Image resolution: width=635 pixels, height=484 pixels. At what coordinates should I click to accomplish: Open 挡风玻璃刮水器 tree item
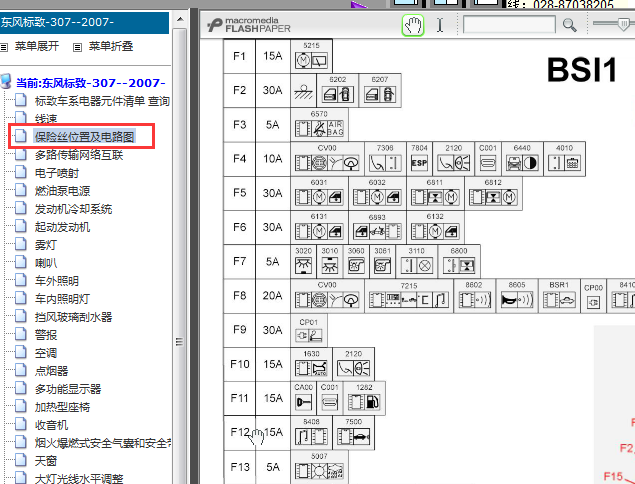[73, 317]
